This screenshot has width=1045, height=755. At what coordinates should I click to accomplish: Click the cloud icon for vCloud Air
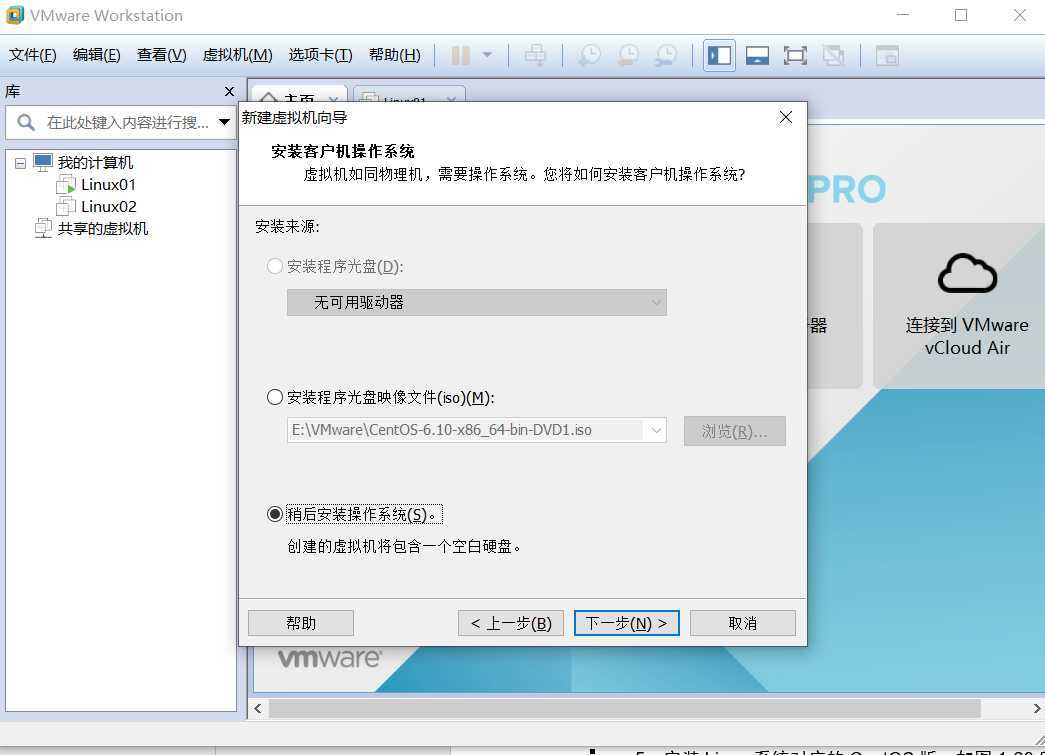click(967, 273)
